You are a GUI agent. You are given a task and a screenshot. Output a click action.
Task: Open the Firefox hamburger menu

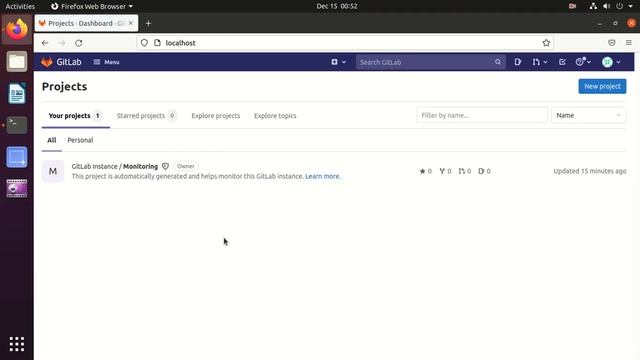click(x=629, y=43)
